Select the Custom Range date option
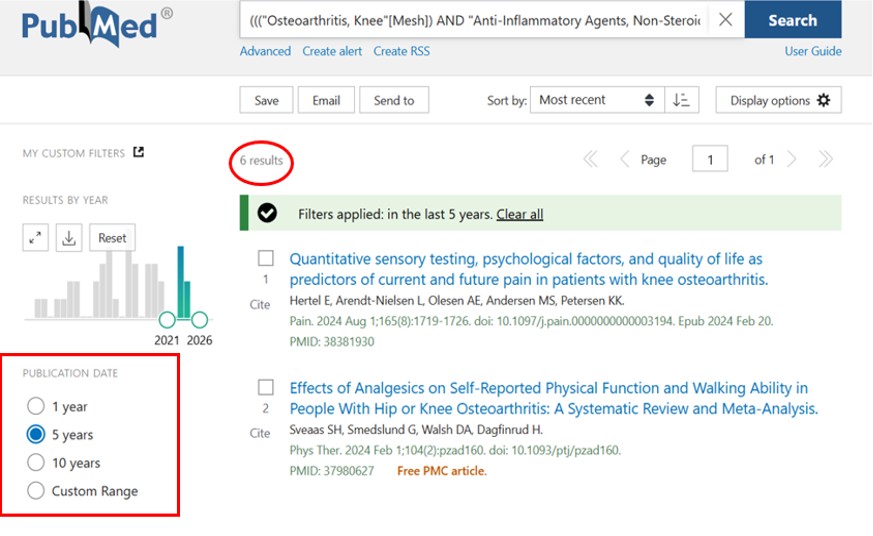Viewport: 873px width, 536px height. [36, 491]
